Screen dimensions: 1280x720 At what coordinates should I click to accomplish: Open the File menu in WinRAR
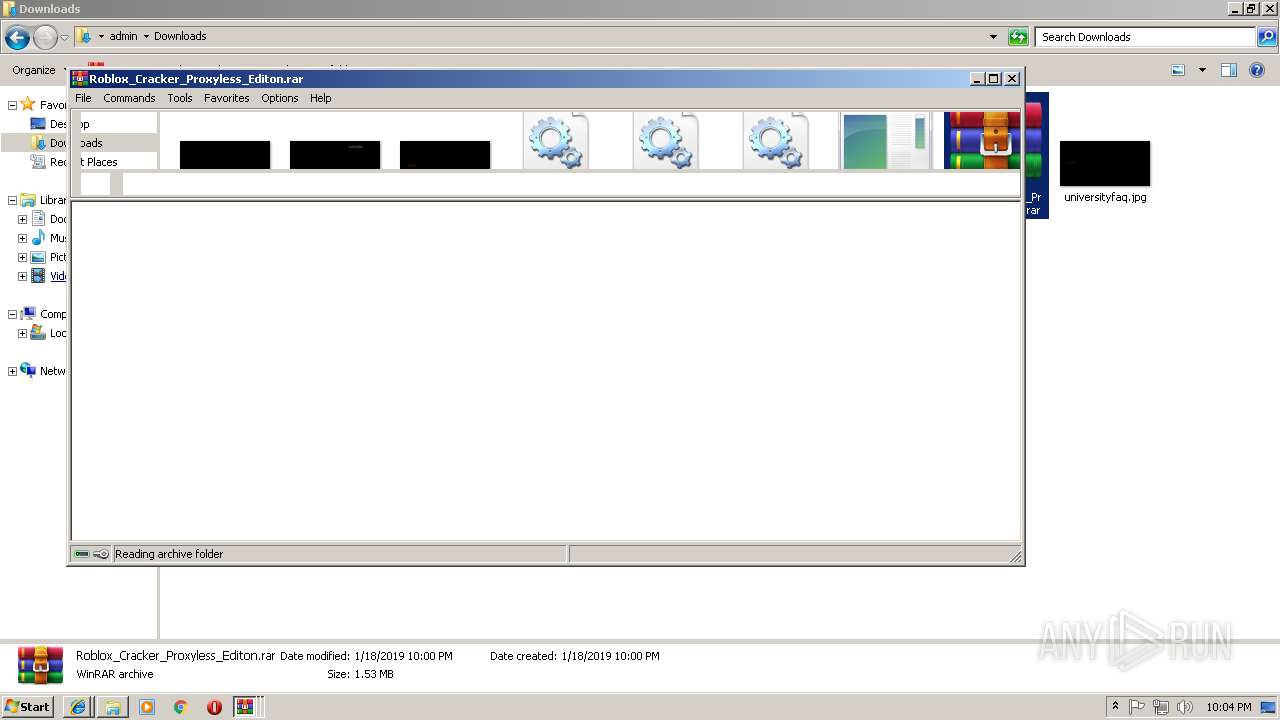(83, 98)
